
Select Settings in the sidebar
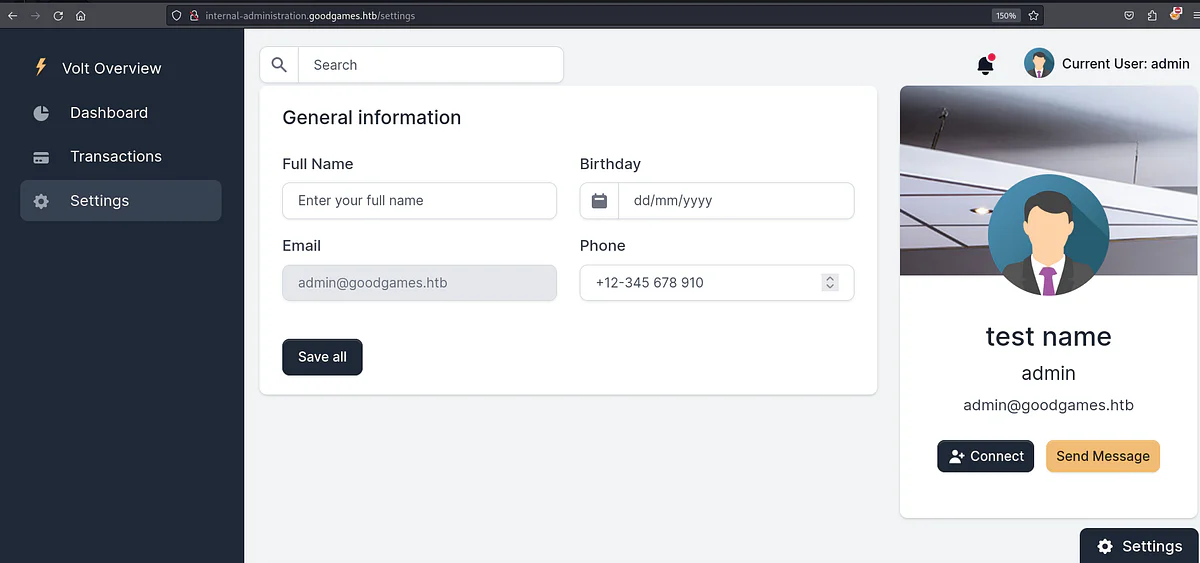click(x=121, y=201)
